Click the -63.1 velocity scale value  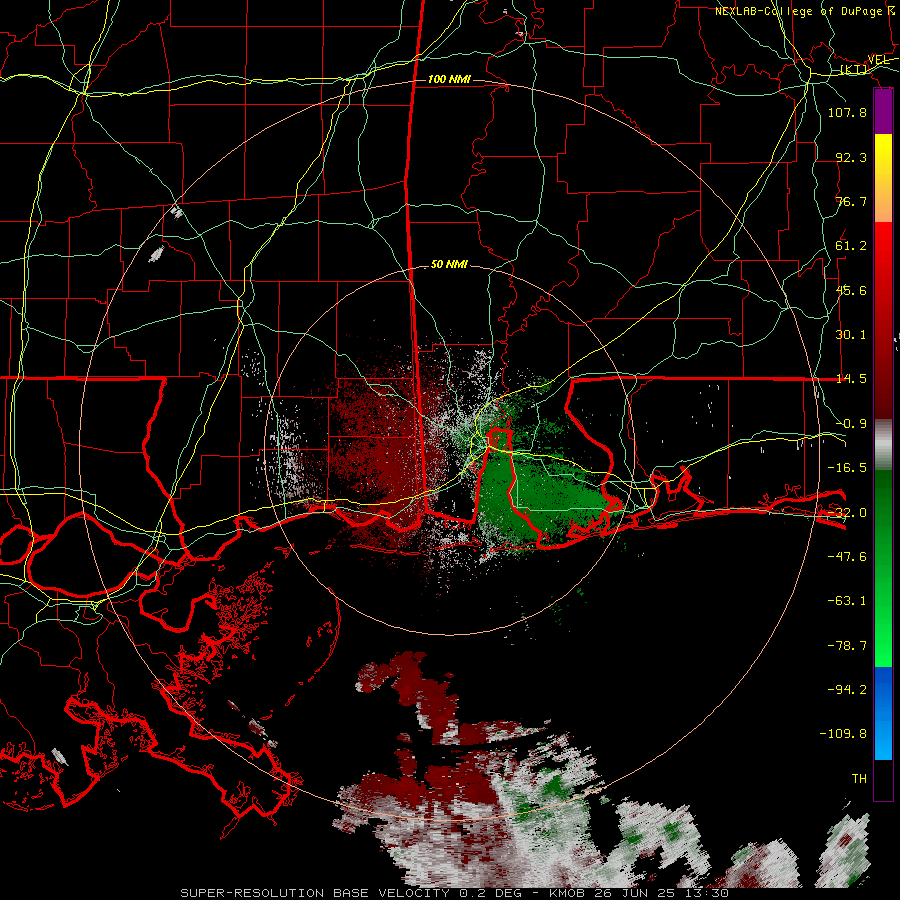coord(847,601)
